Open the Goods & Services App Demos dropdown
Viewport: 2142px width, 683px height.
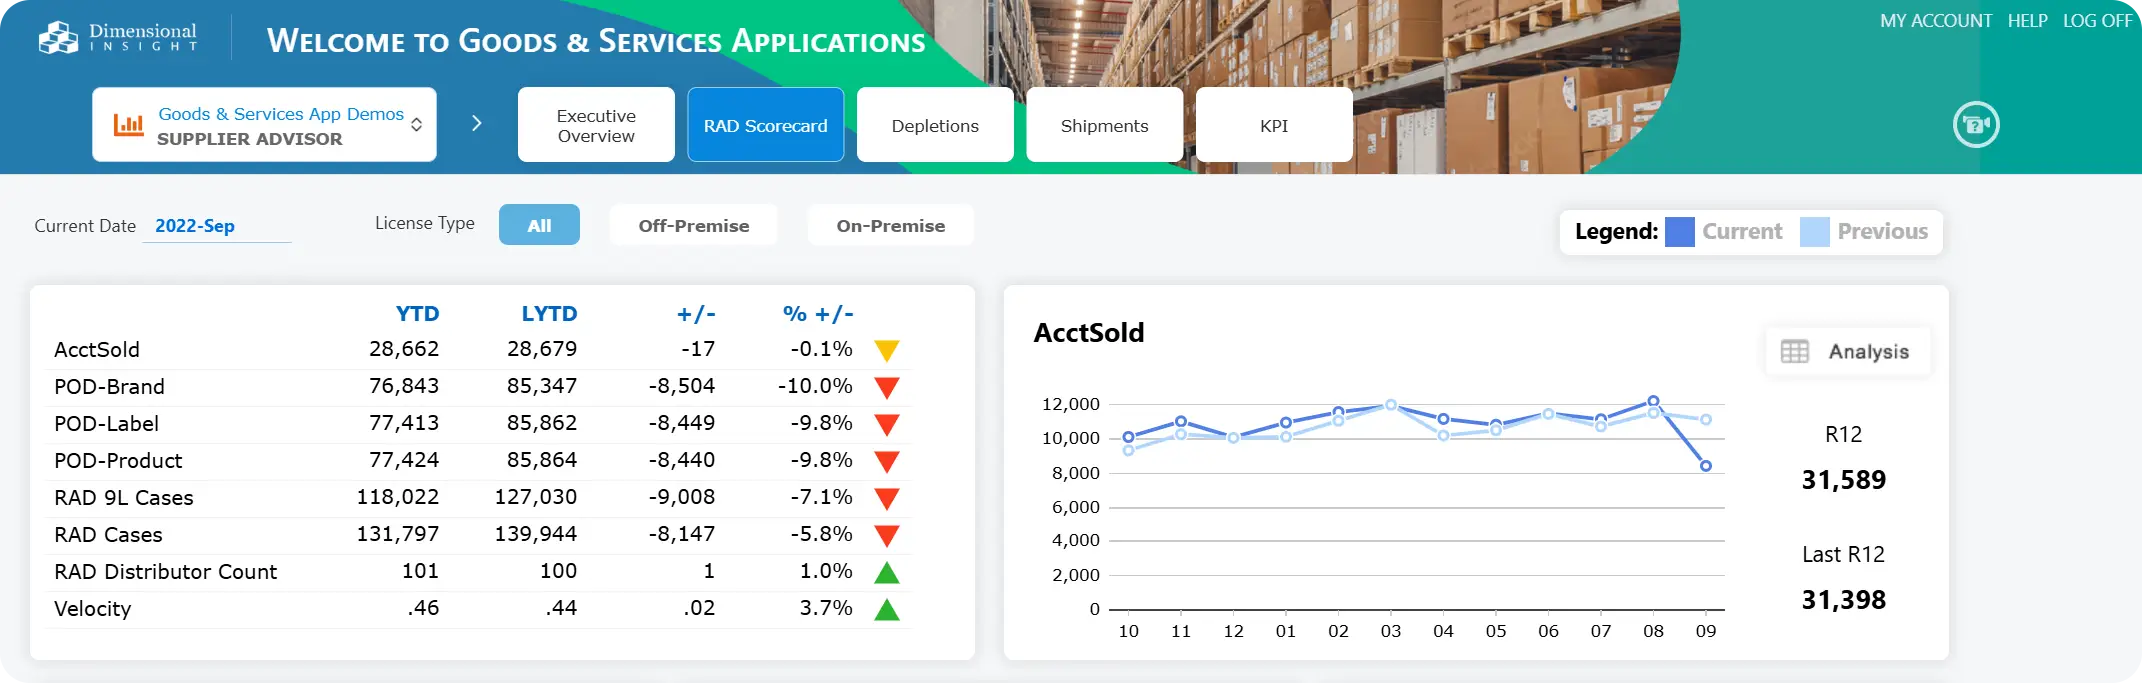(264, 125)
